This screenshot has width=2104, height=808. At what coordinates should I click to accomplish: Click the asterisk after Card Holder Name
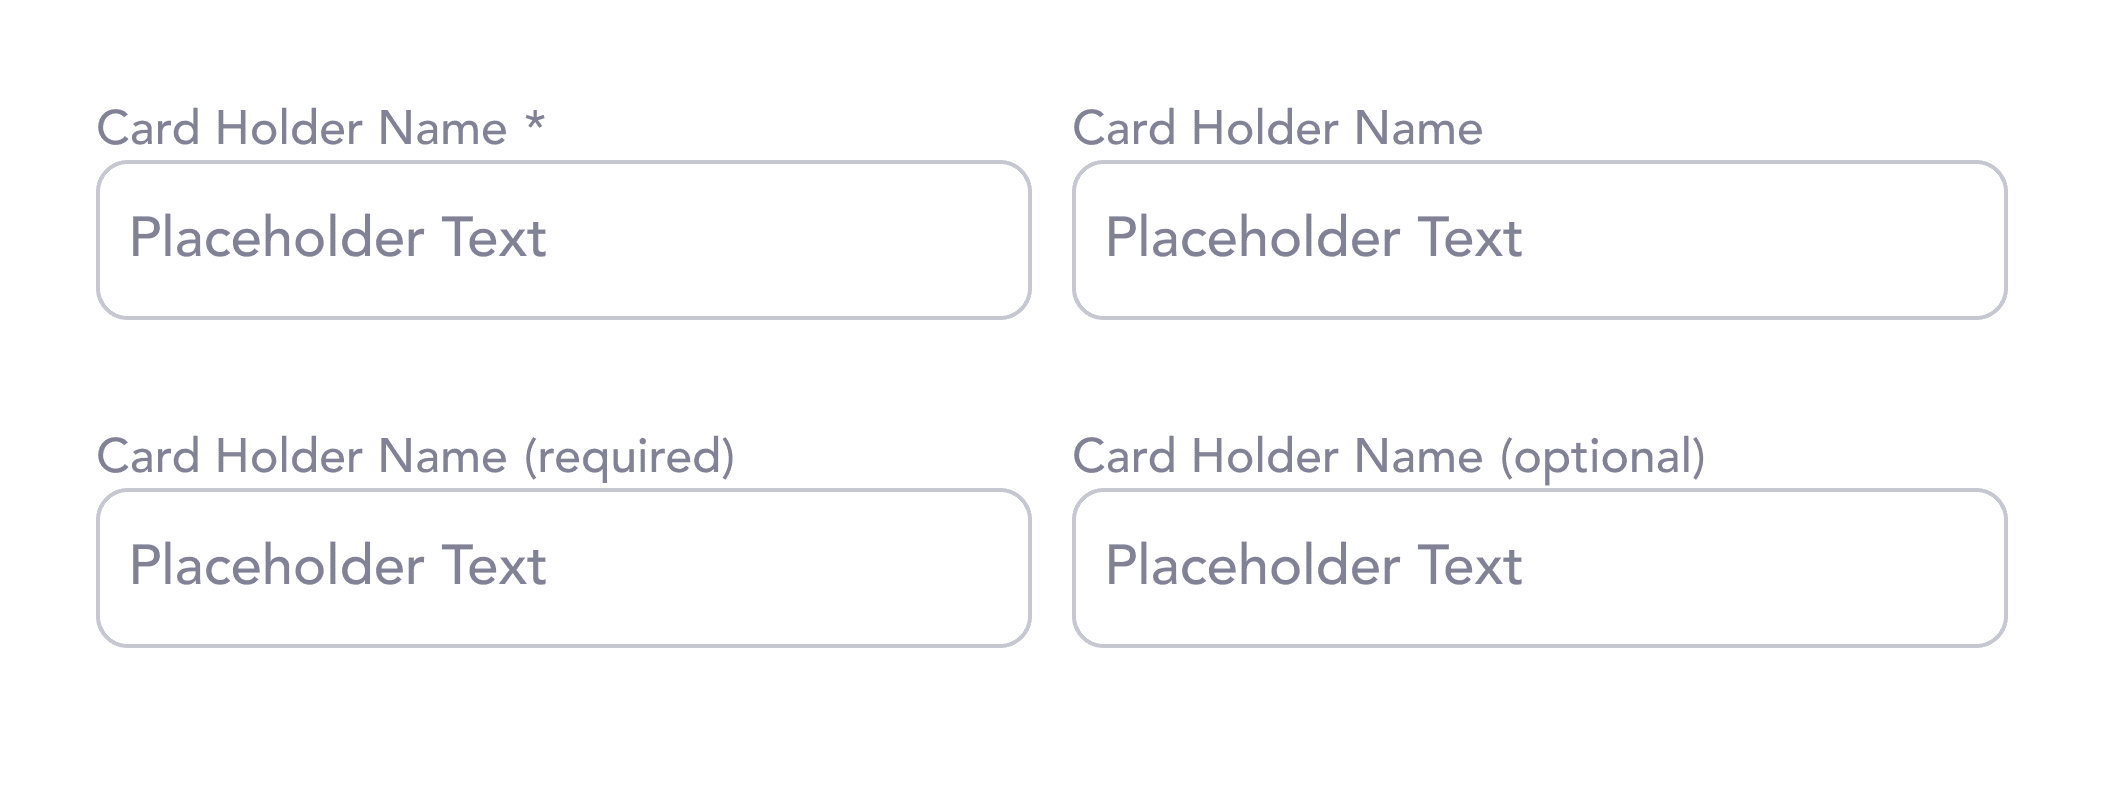coord(535,124)
